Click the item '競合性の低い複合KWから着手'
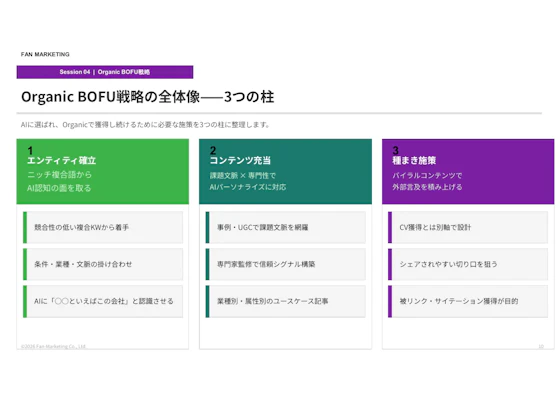The height and width of the screenshot is (396, 560). pos(103,227)
